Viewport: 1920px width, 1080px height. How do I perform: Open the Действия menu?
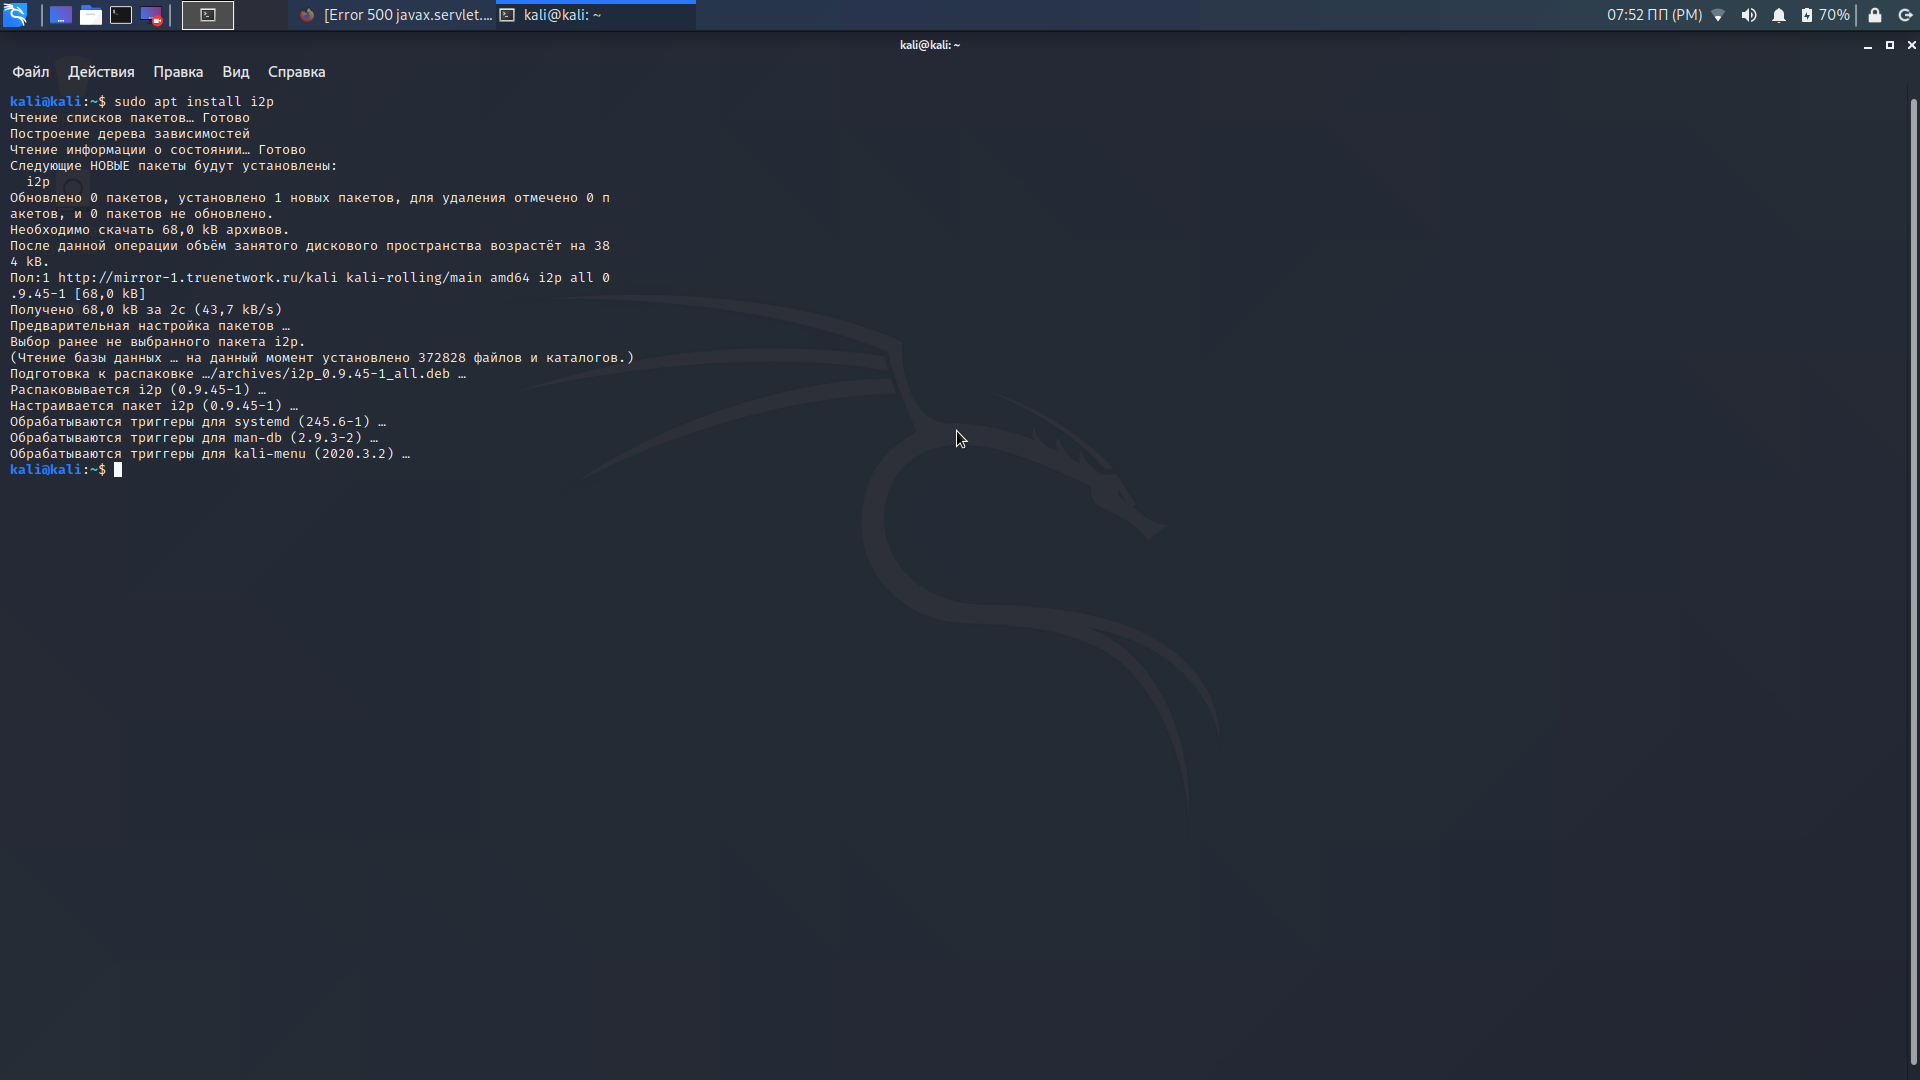click(x=101, y=72)
